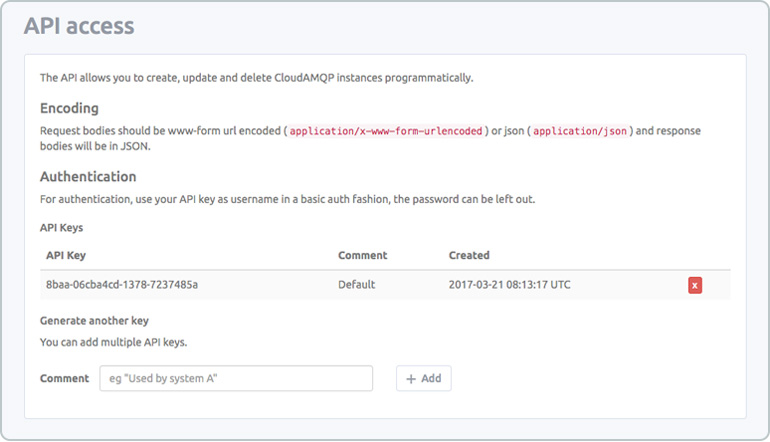Image resolution: width=770 pixels, height=442 pixels.
Task: Click the application/x-www-form-urlencoded code snippet
Action: (x=386, y=131)
